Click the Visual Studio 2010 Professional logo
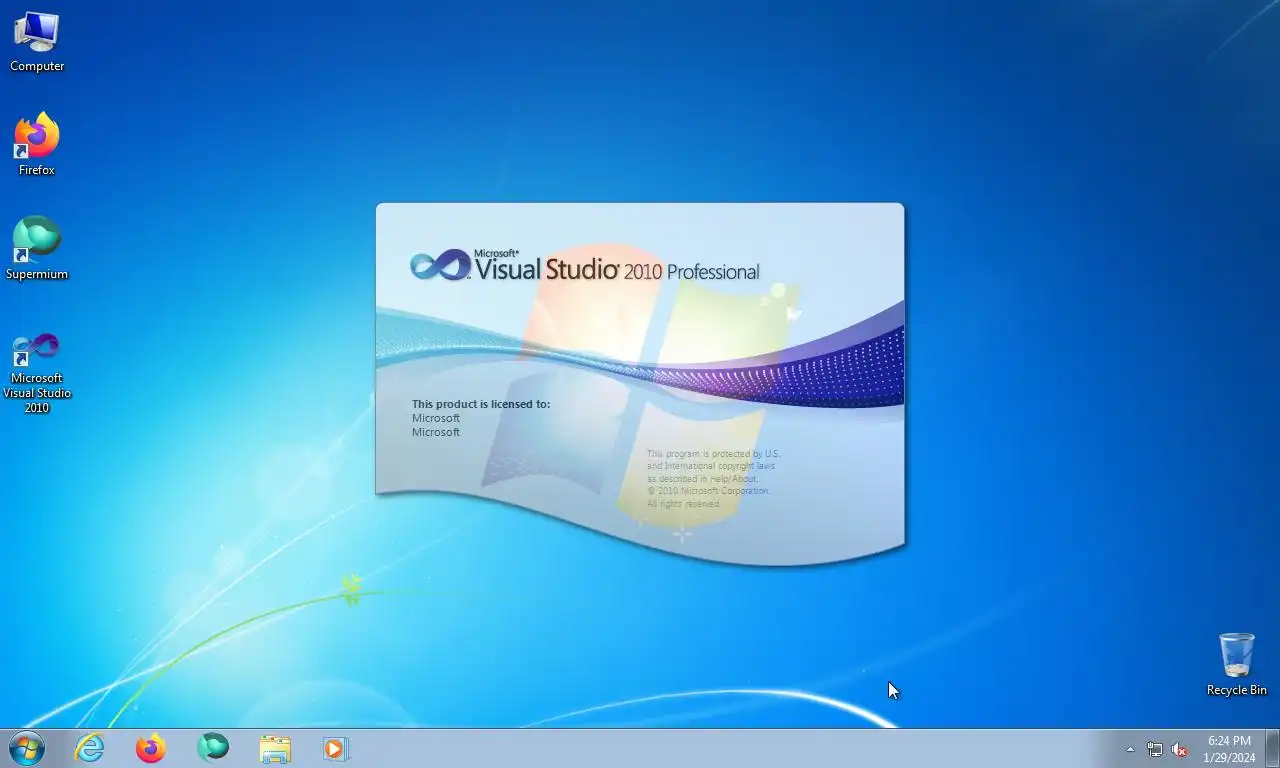The width and height of the screenshot is (1280, 768). pos(585,266)
